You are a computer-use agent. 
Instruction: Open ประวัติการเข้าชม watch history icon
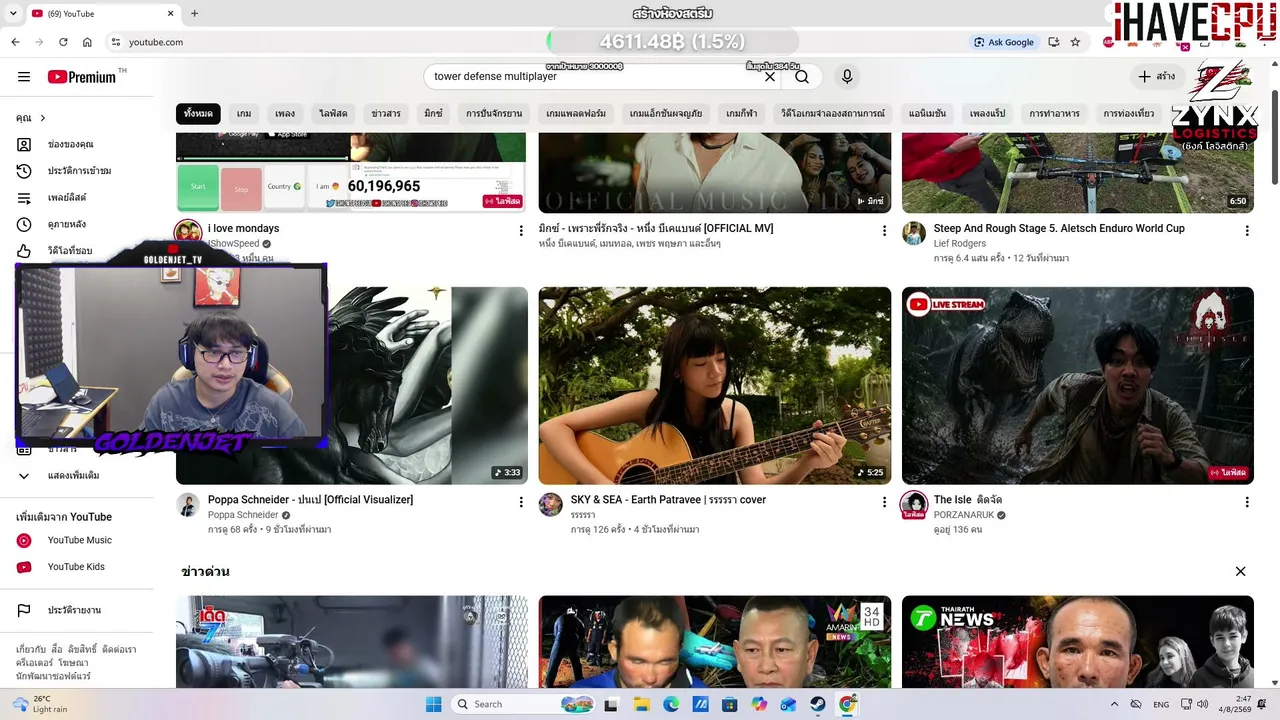click(24, 171)
